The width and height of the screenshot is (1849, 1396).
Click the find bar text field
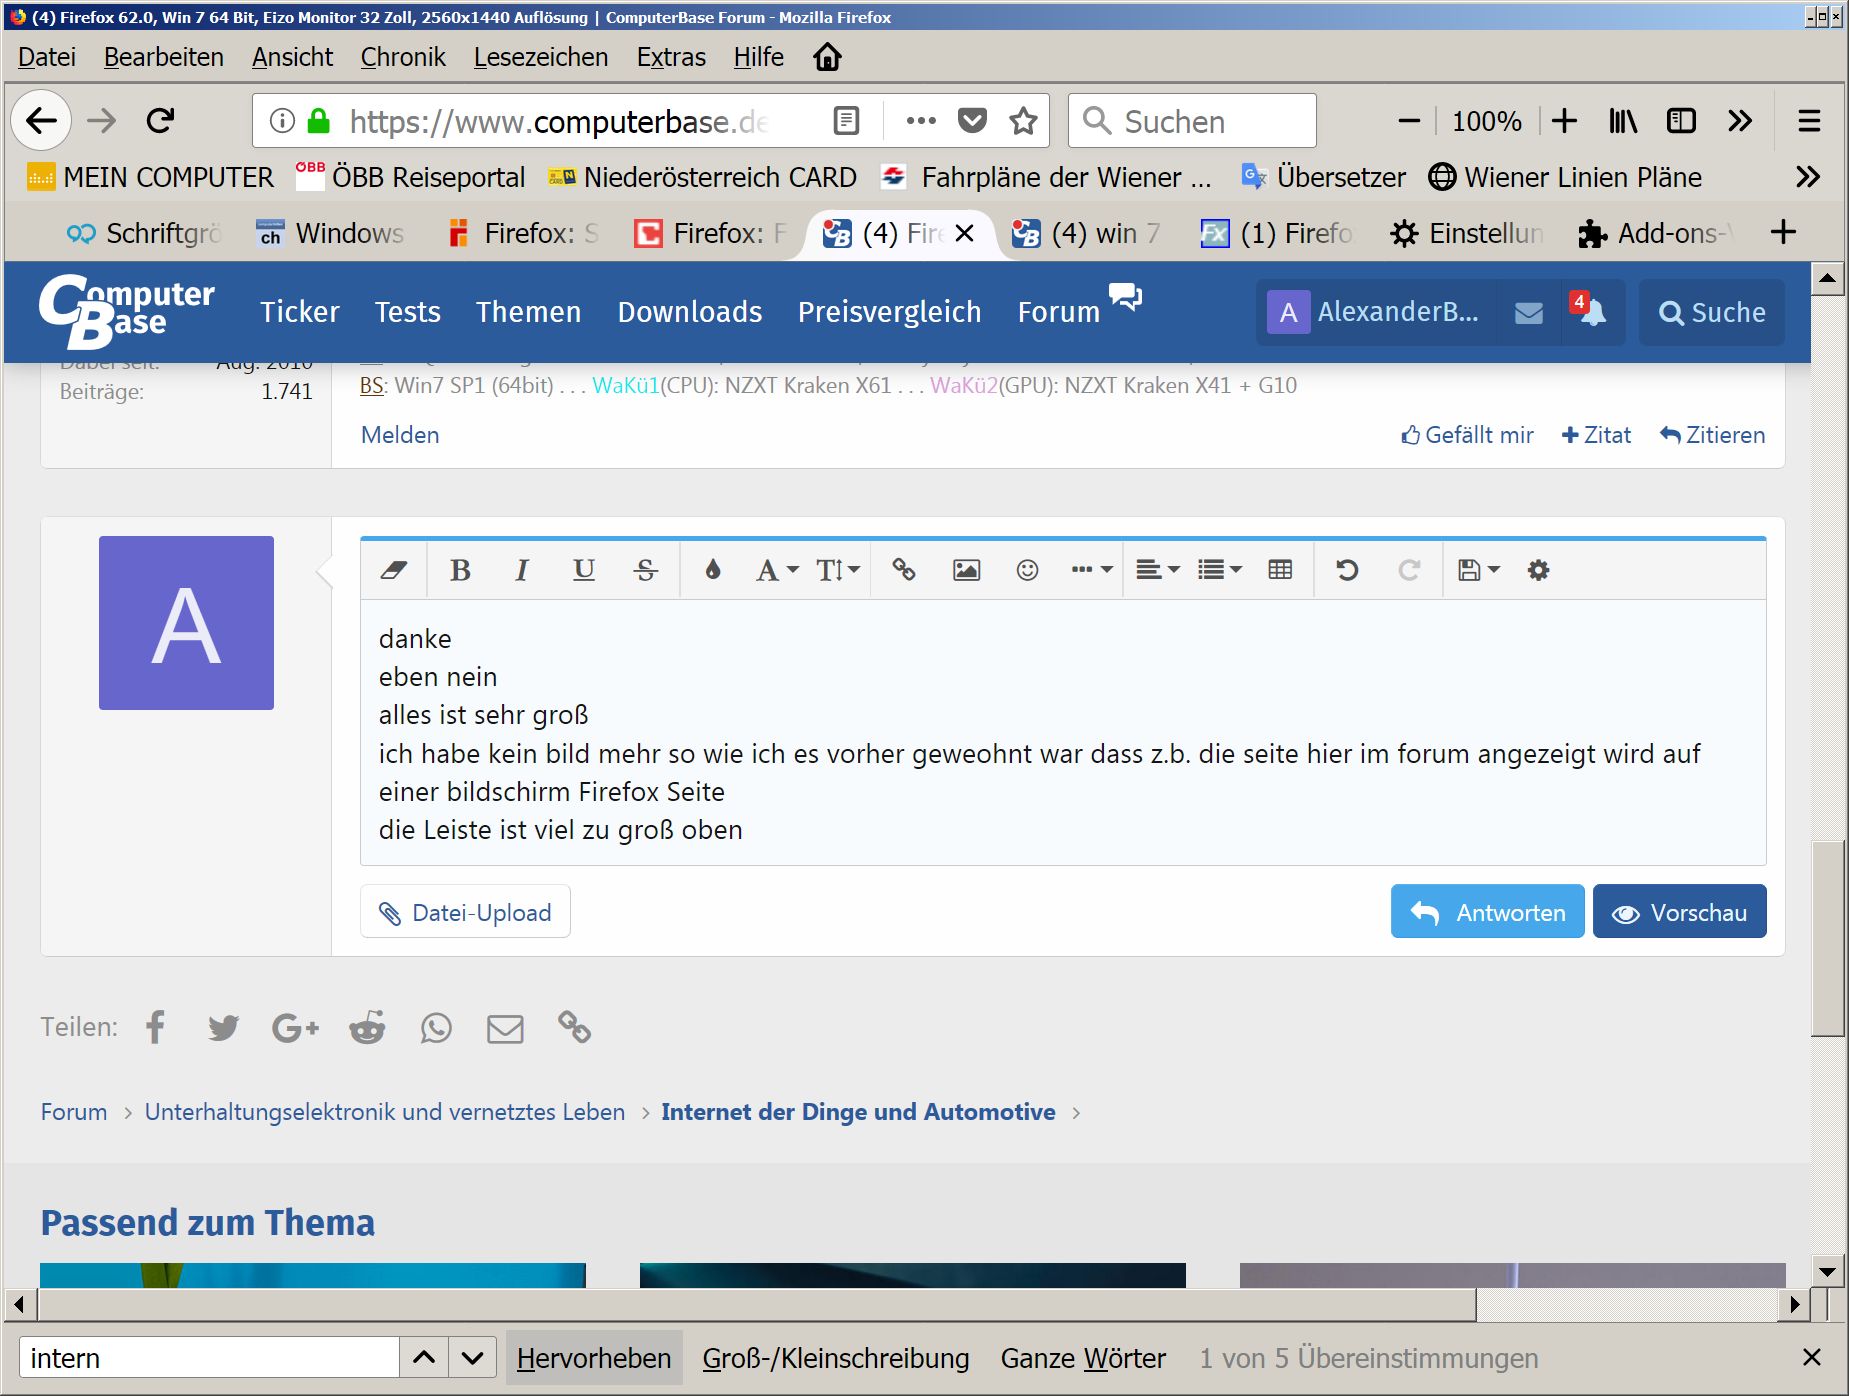[209, 1358]
